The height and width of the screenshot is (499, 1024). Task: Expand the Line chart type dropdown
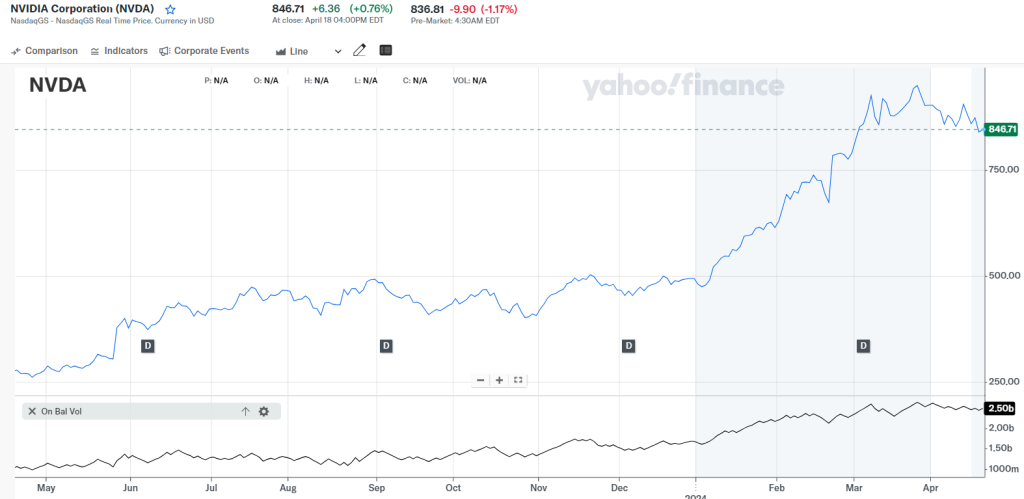click(299, 51)
